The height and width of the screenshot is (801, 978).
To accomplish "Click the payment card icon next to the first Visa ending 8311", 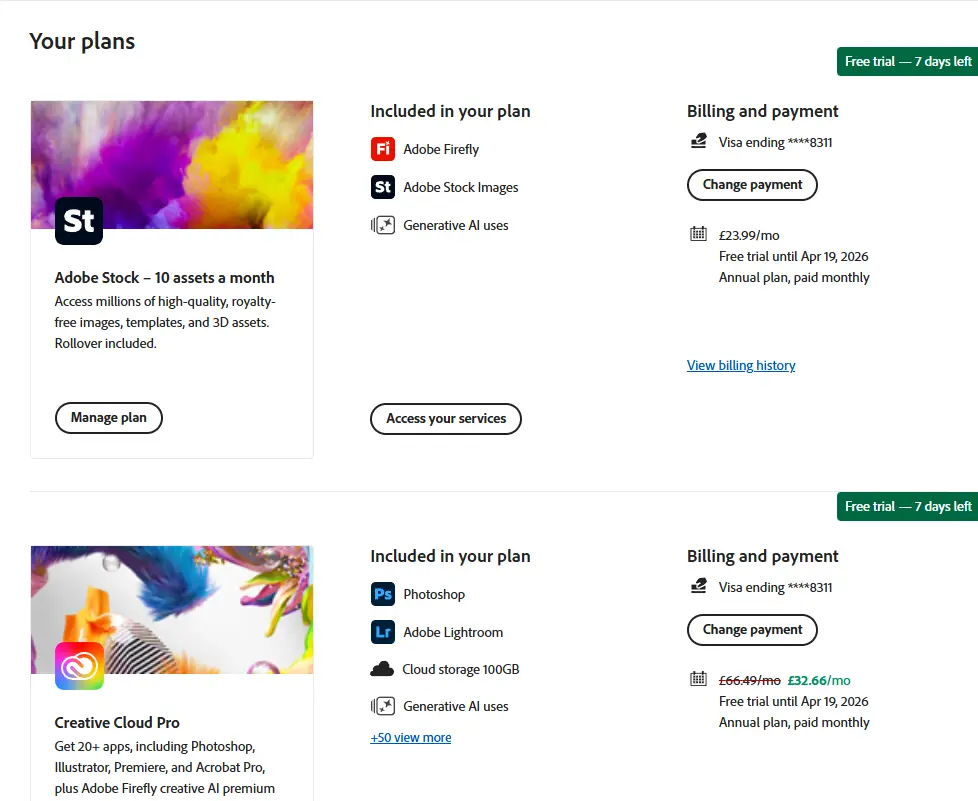I will pos(699,141).
